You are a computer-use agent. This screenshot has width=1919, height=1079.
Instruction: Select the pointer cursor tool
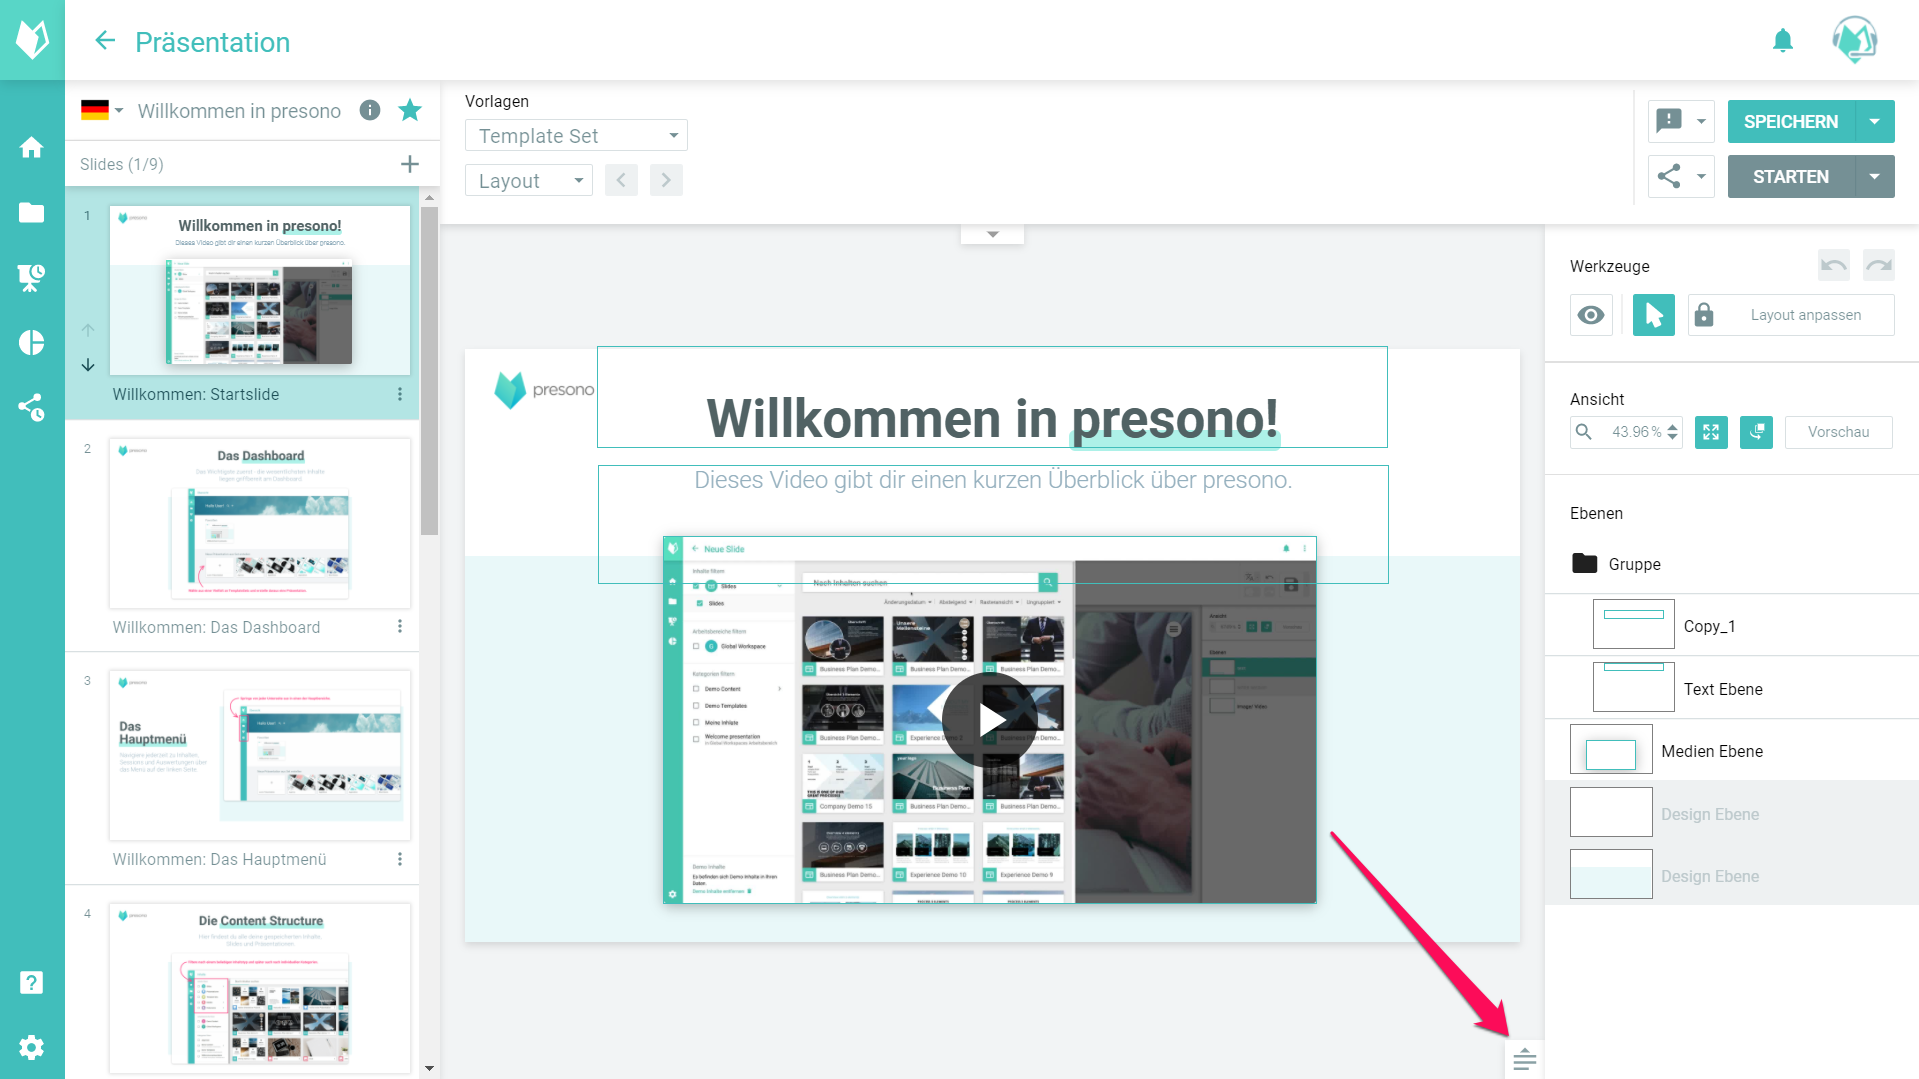[1654, 315]
